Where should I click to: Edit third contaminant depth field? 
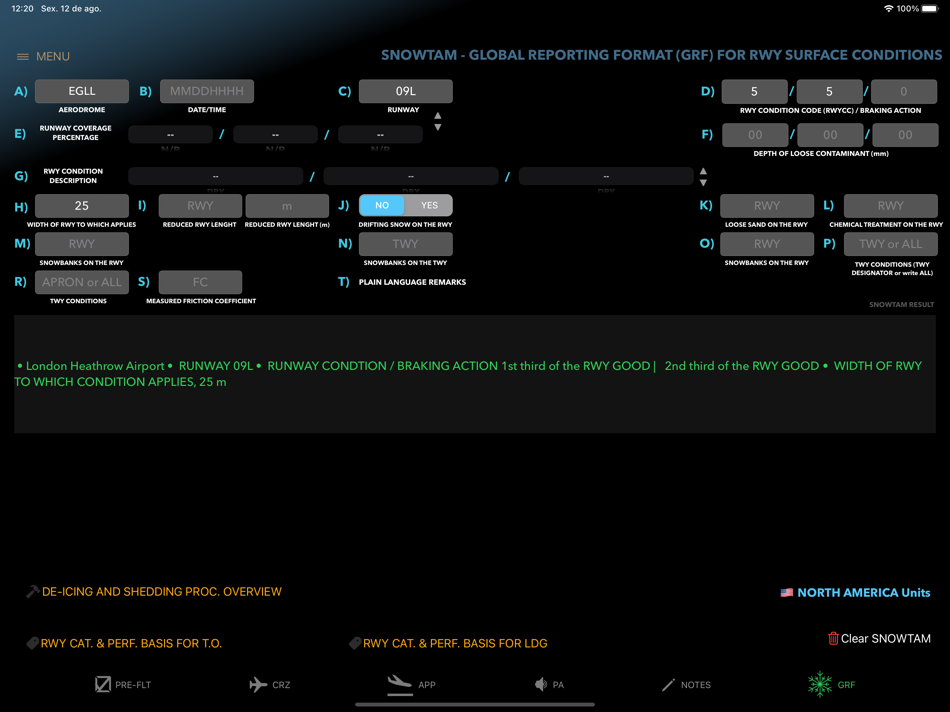(905, 135)
